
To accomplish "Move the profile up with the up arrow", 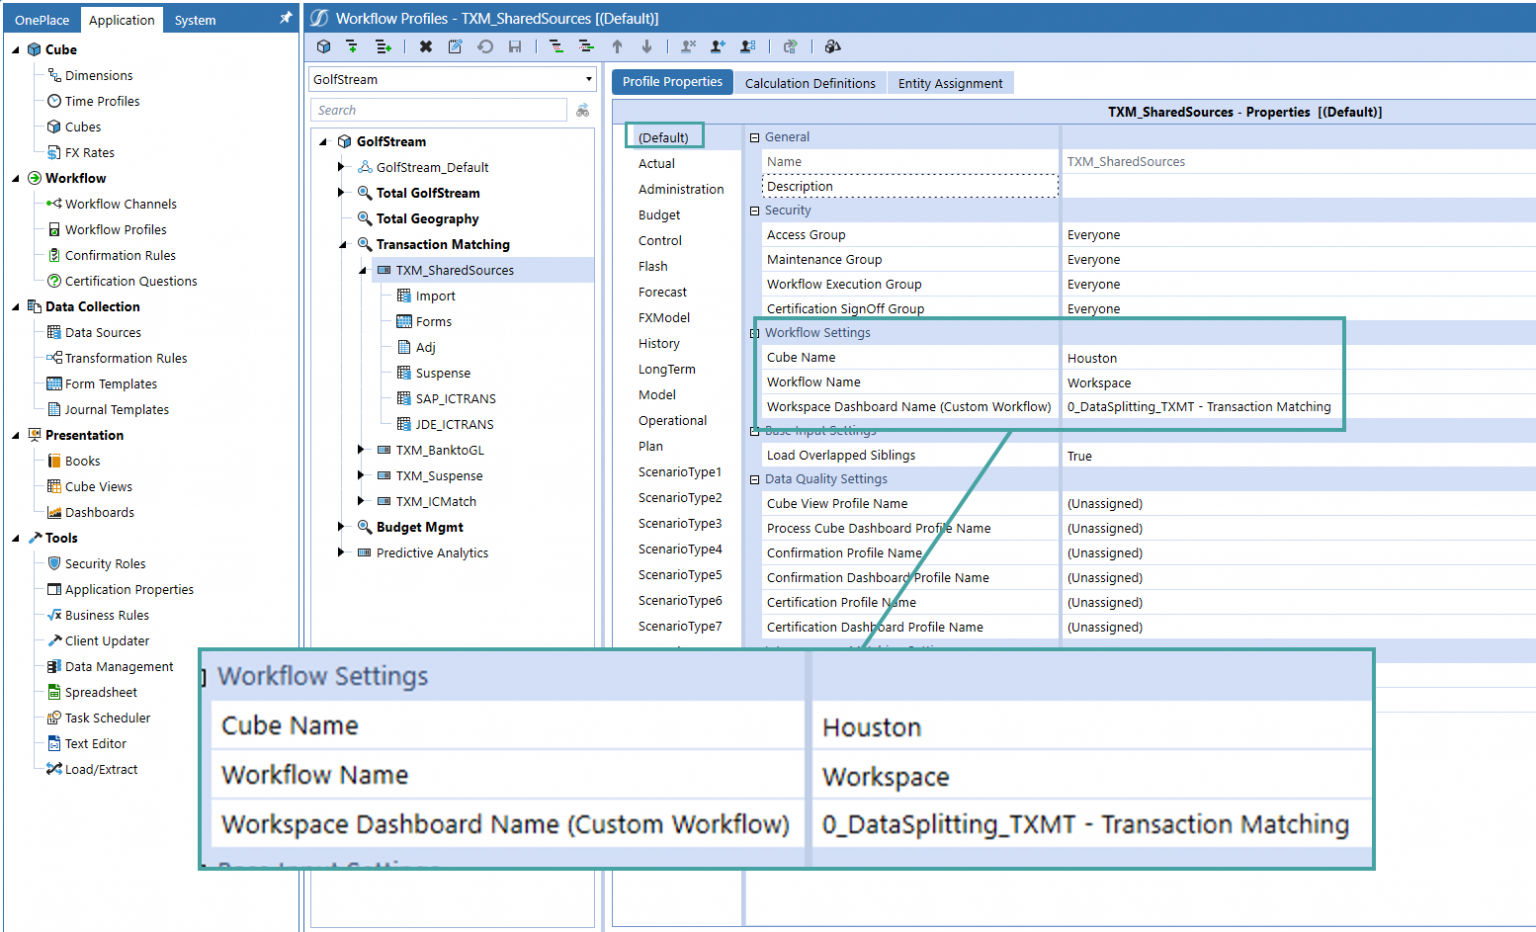I will point(617,46).
